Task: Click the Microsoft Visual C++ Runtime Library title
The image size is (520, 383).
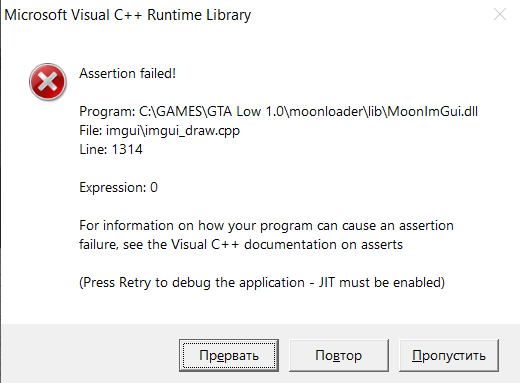Action: tap(128, 15)
